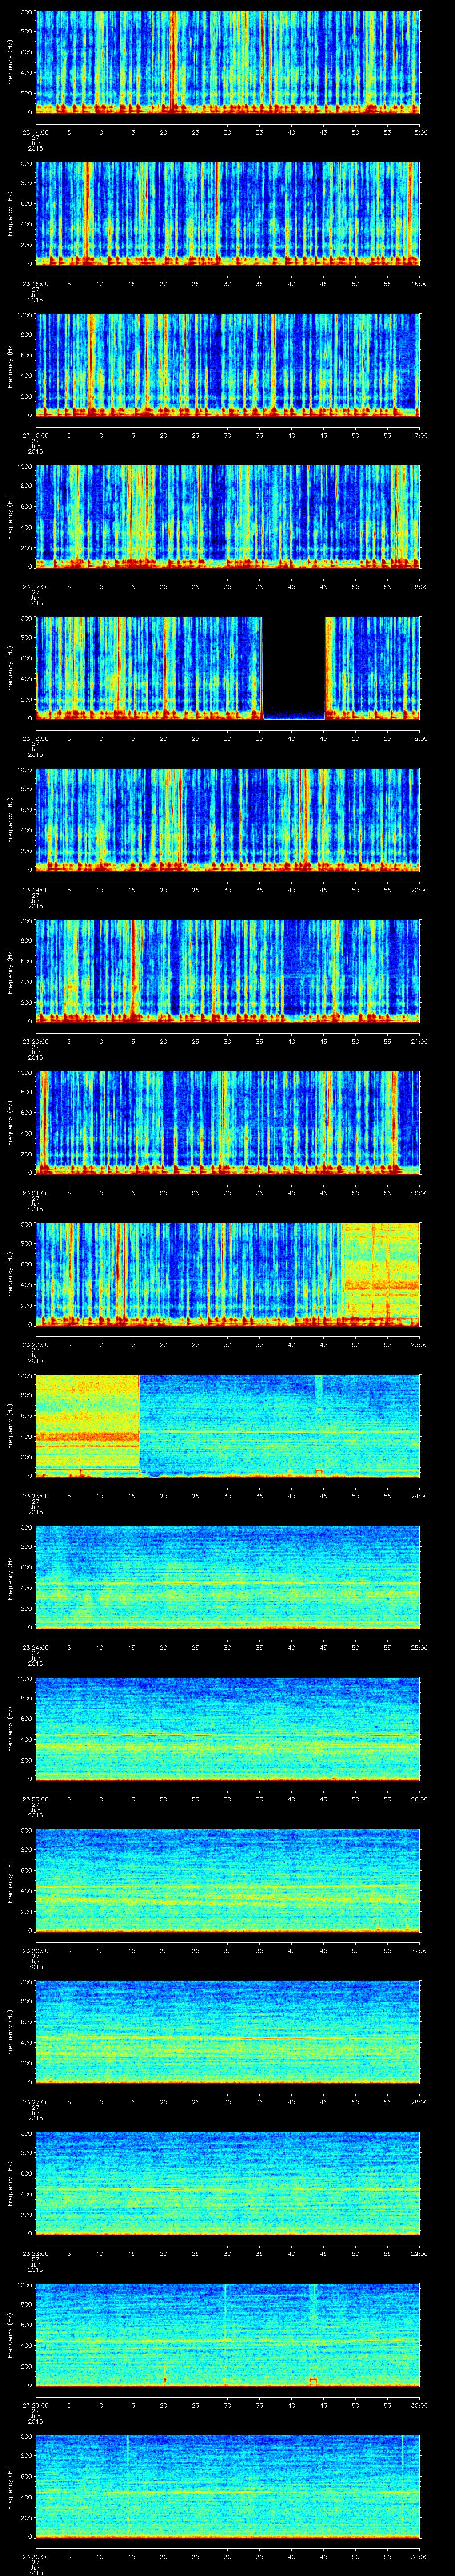Viewport: 455px width, 2576px height.
Task: Select the yellow noisy region starting the 23:23:00 spectrogram
Action: tap(87, 1426)
